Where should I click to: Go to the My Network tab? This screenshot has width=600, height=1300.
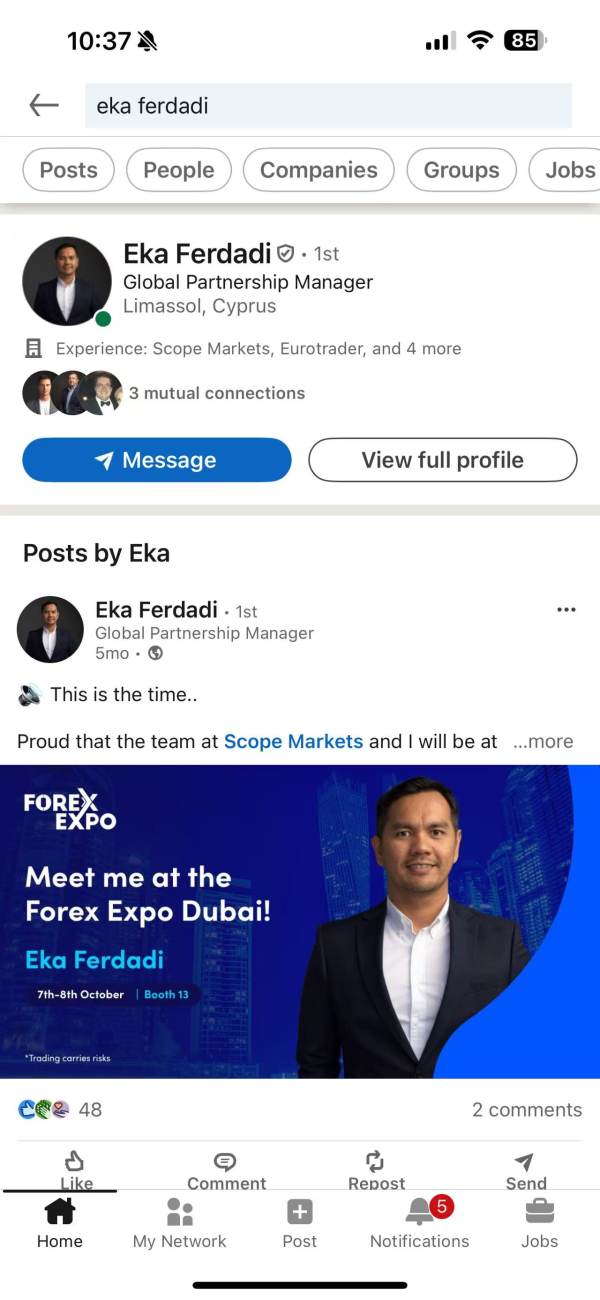tap(179, 1222)
